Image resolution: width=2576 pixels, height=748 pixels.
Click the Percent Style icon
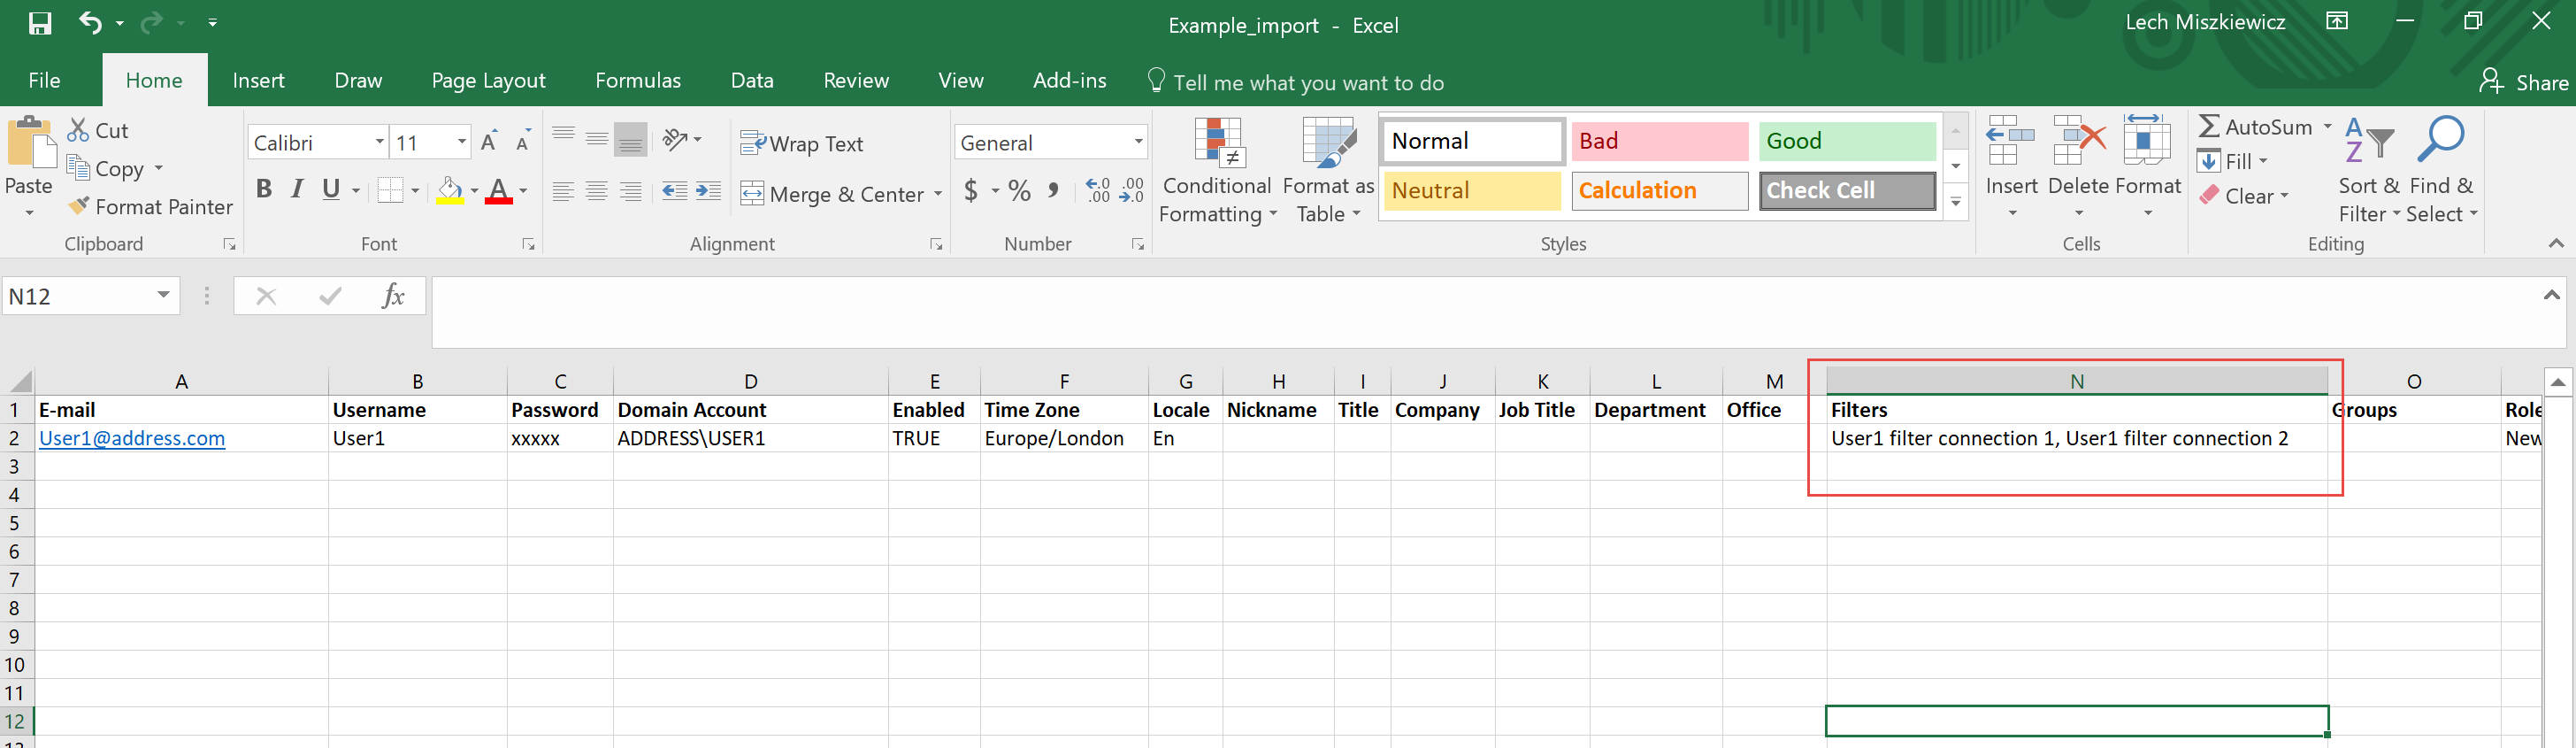coord(1019,190)
